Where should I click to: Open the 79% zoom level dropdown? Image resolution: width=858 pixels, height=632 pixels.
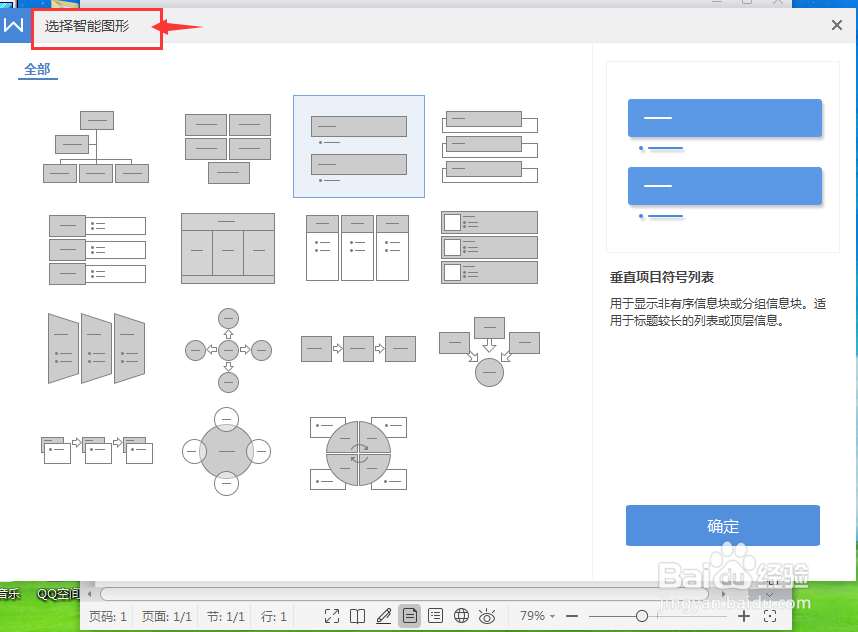coord(537,616)
